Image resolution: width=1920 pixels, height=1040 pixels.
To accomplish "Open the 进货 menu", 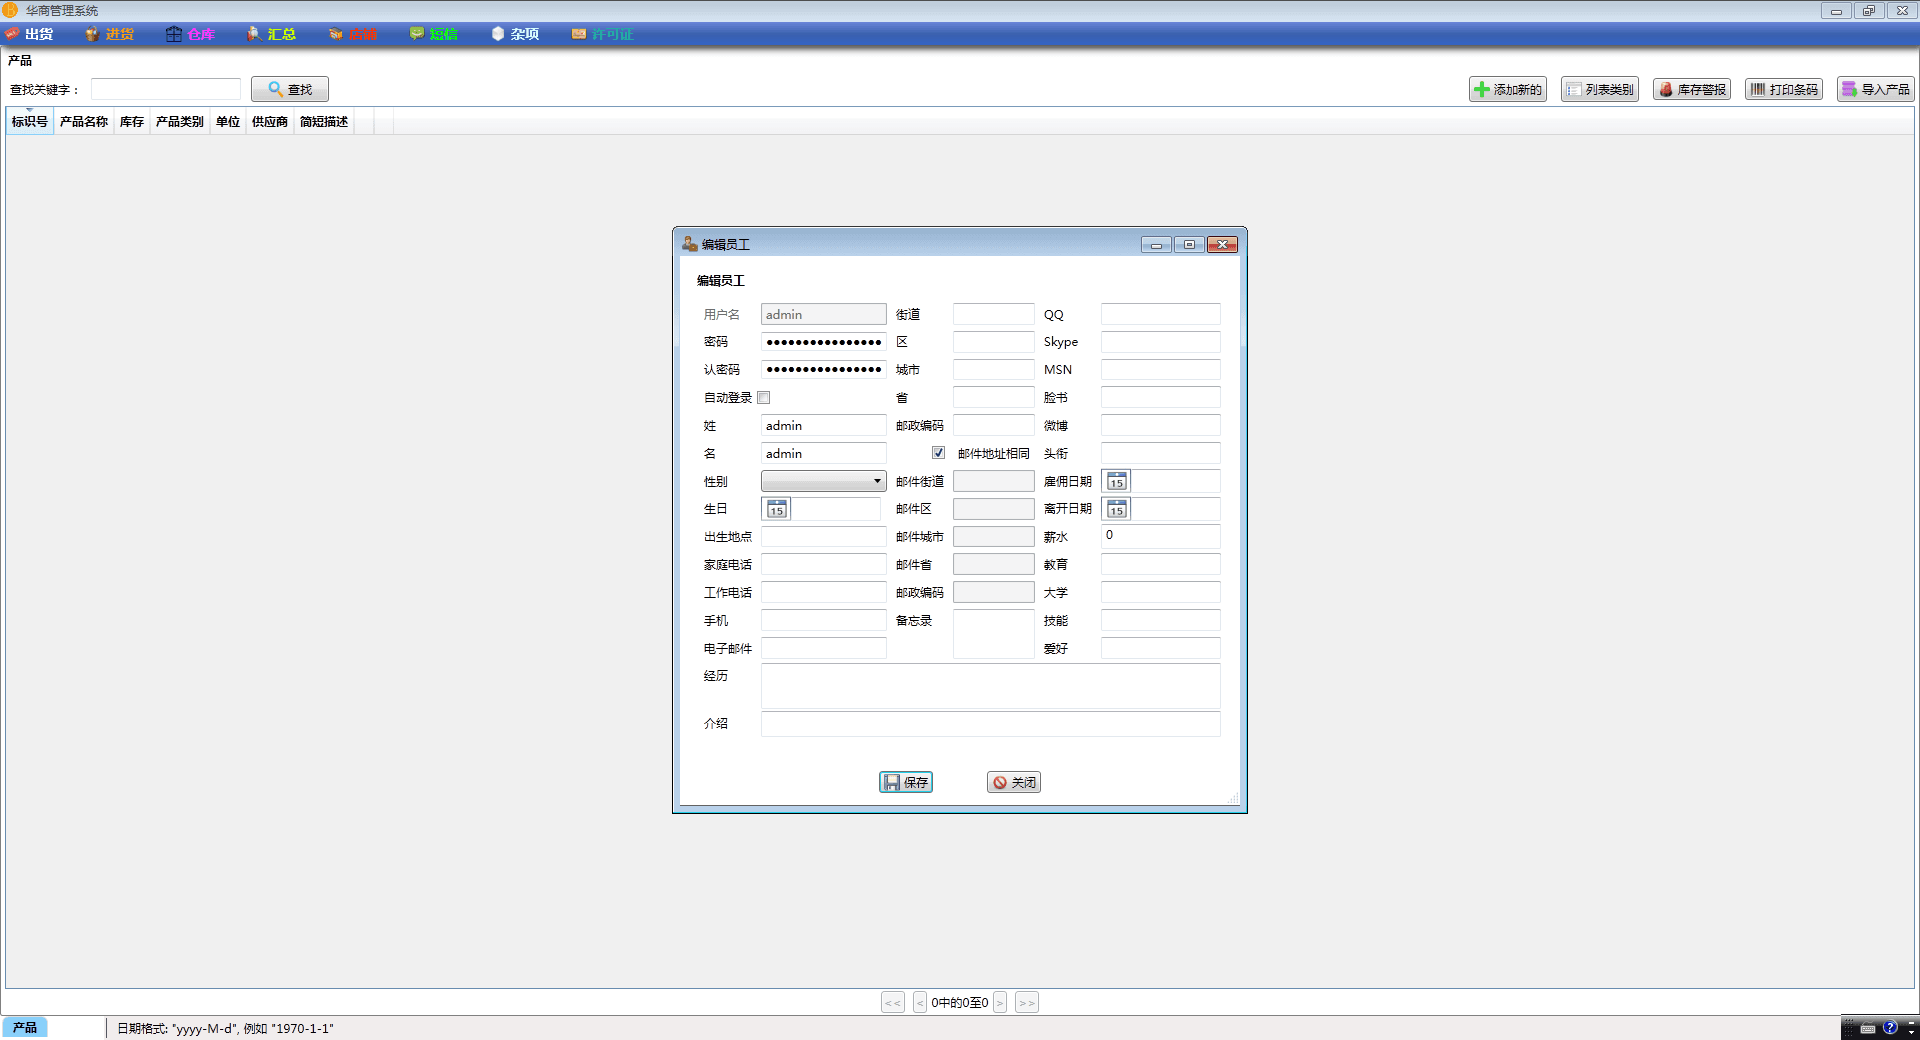I will tap(110, 34).
